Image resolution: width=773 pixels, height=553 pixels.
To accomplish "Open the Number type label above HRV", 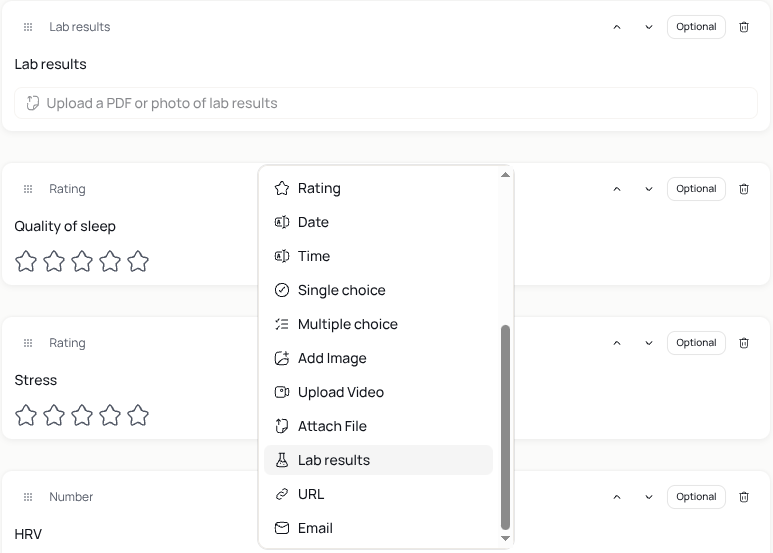I will tap(71, 497).
